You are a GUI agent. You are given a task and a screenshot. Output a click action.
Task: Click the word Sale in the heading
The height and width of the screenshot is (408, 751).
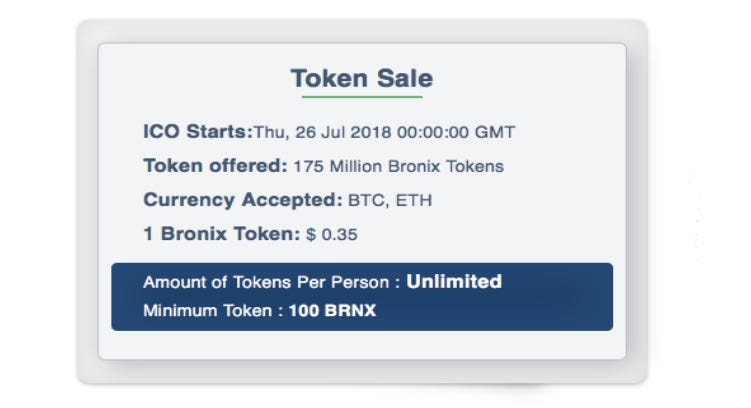pos(402,78)
